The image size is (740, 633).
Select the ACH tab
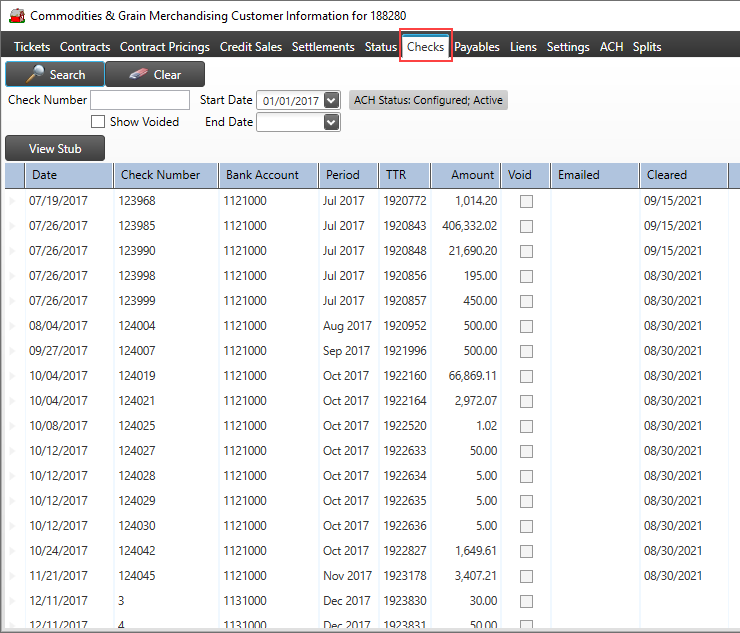[611, 47]
